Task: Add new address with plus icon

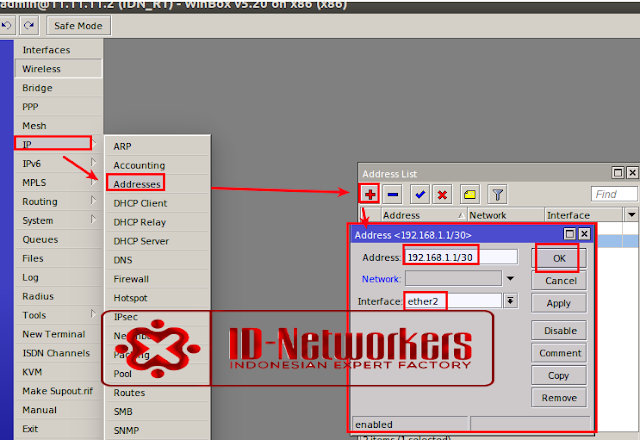Action: pos(370,194)
